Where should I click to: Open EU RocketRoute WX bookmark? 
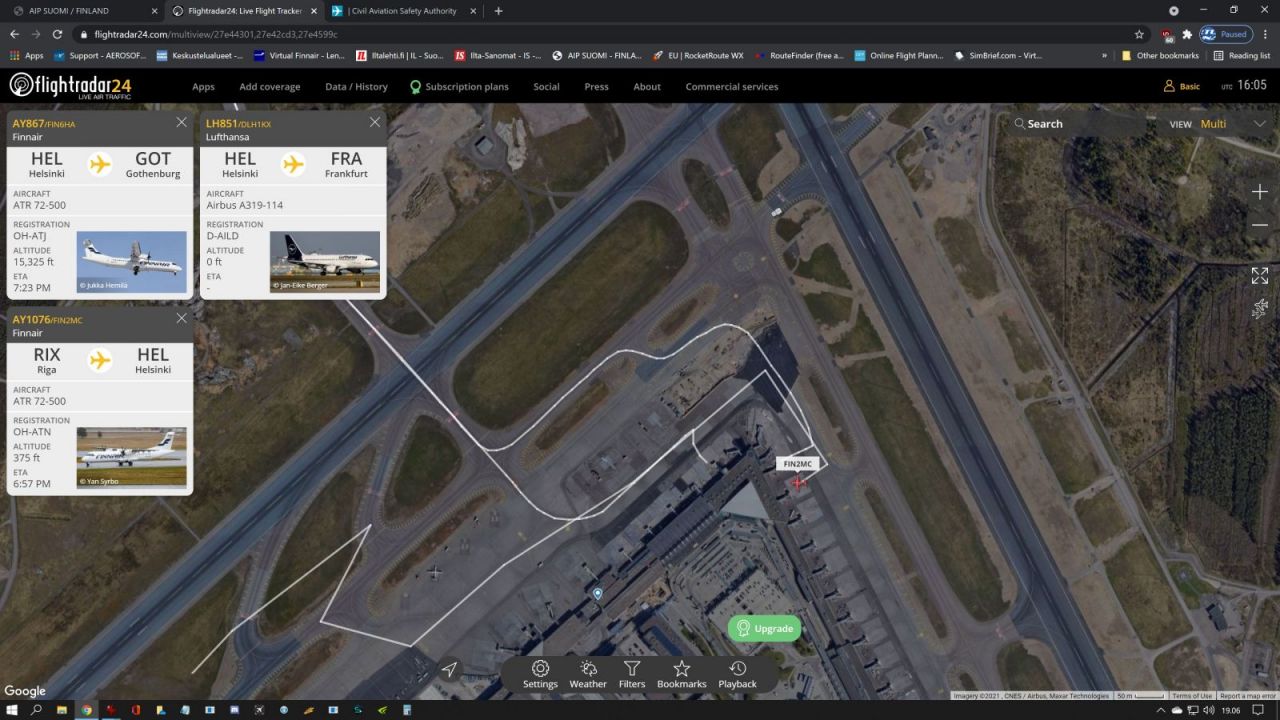(x=698, y=56)
